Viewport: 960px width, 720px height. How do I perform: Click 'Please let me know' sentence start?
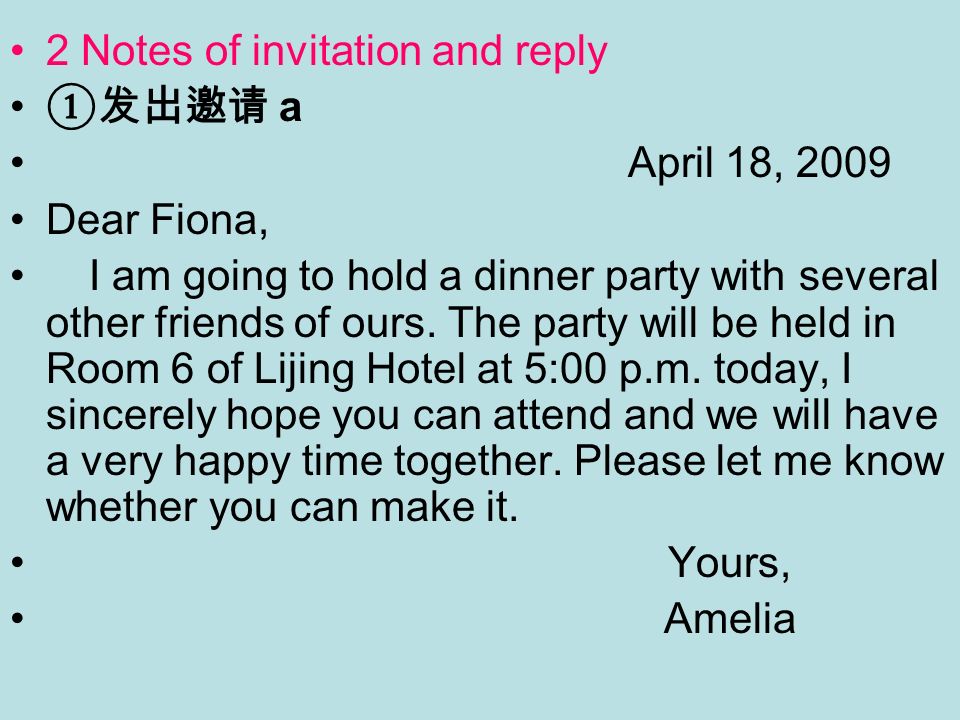click(759, 460)
